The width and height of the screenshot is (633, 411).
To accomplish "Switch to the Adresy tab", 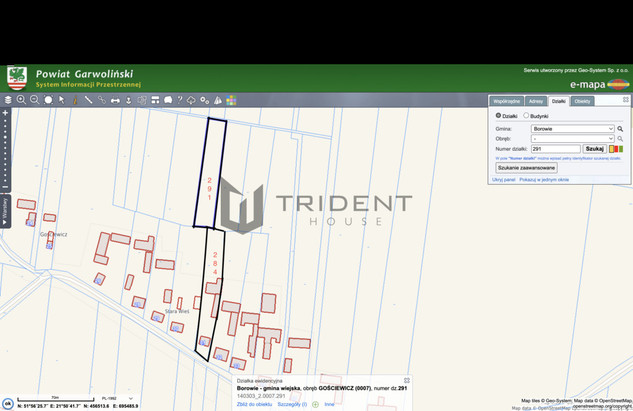I will (536, 101).
